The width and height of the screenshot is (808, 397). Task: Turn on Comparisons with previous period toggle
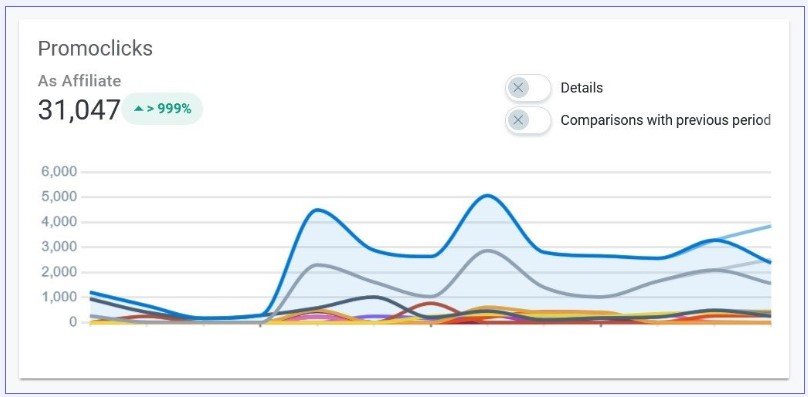(528, 121)
